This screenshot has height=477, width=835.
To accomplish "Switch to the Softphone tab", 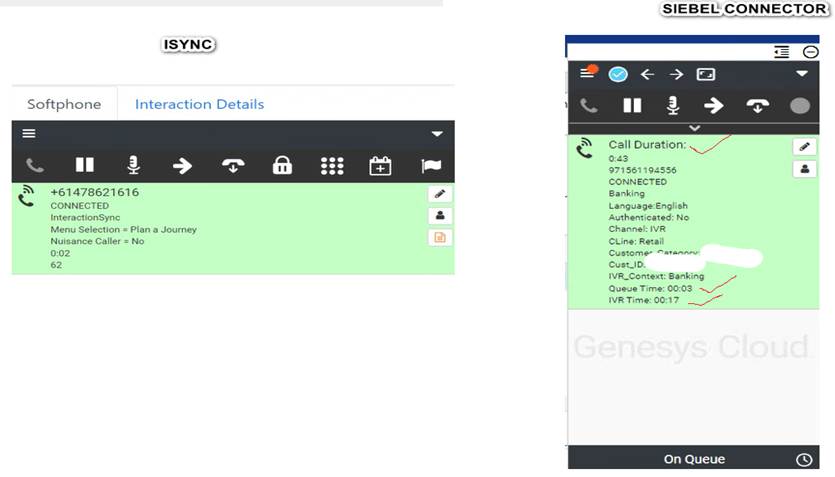I will click(64, 104).
